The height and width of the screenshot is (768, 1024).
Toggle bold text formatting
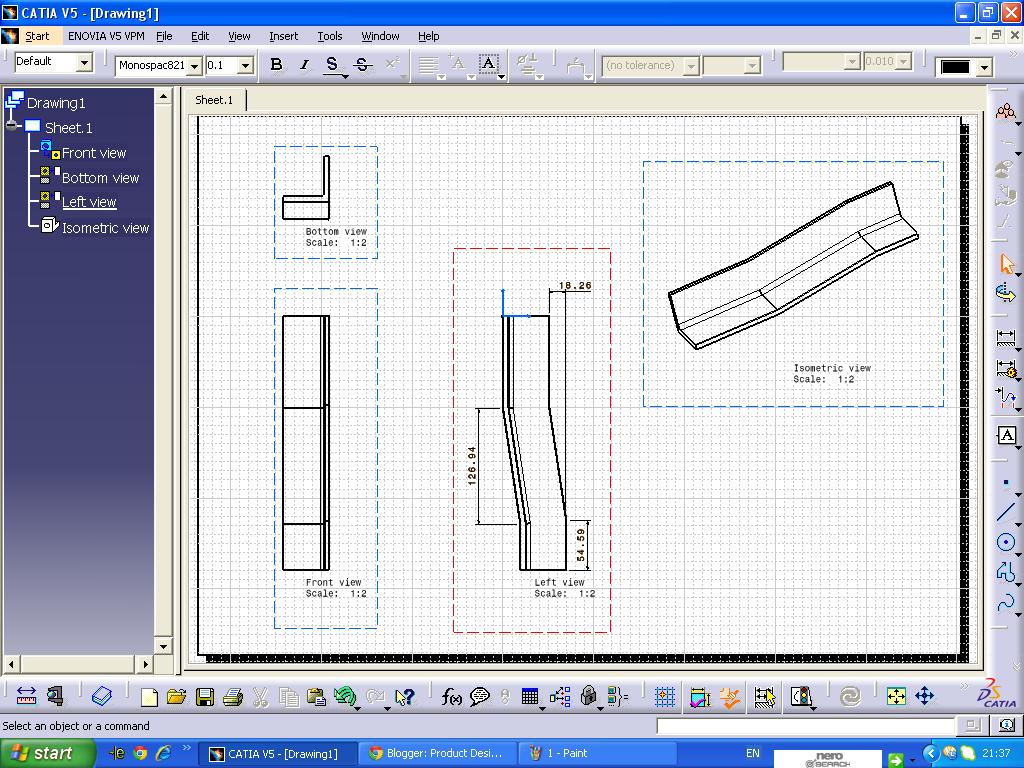(276, 64)
